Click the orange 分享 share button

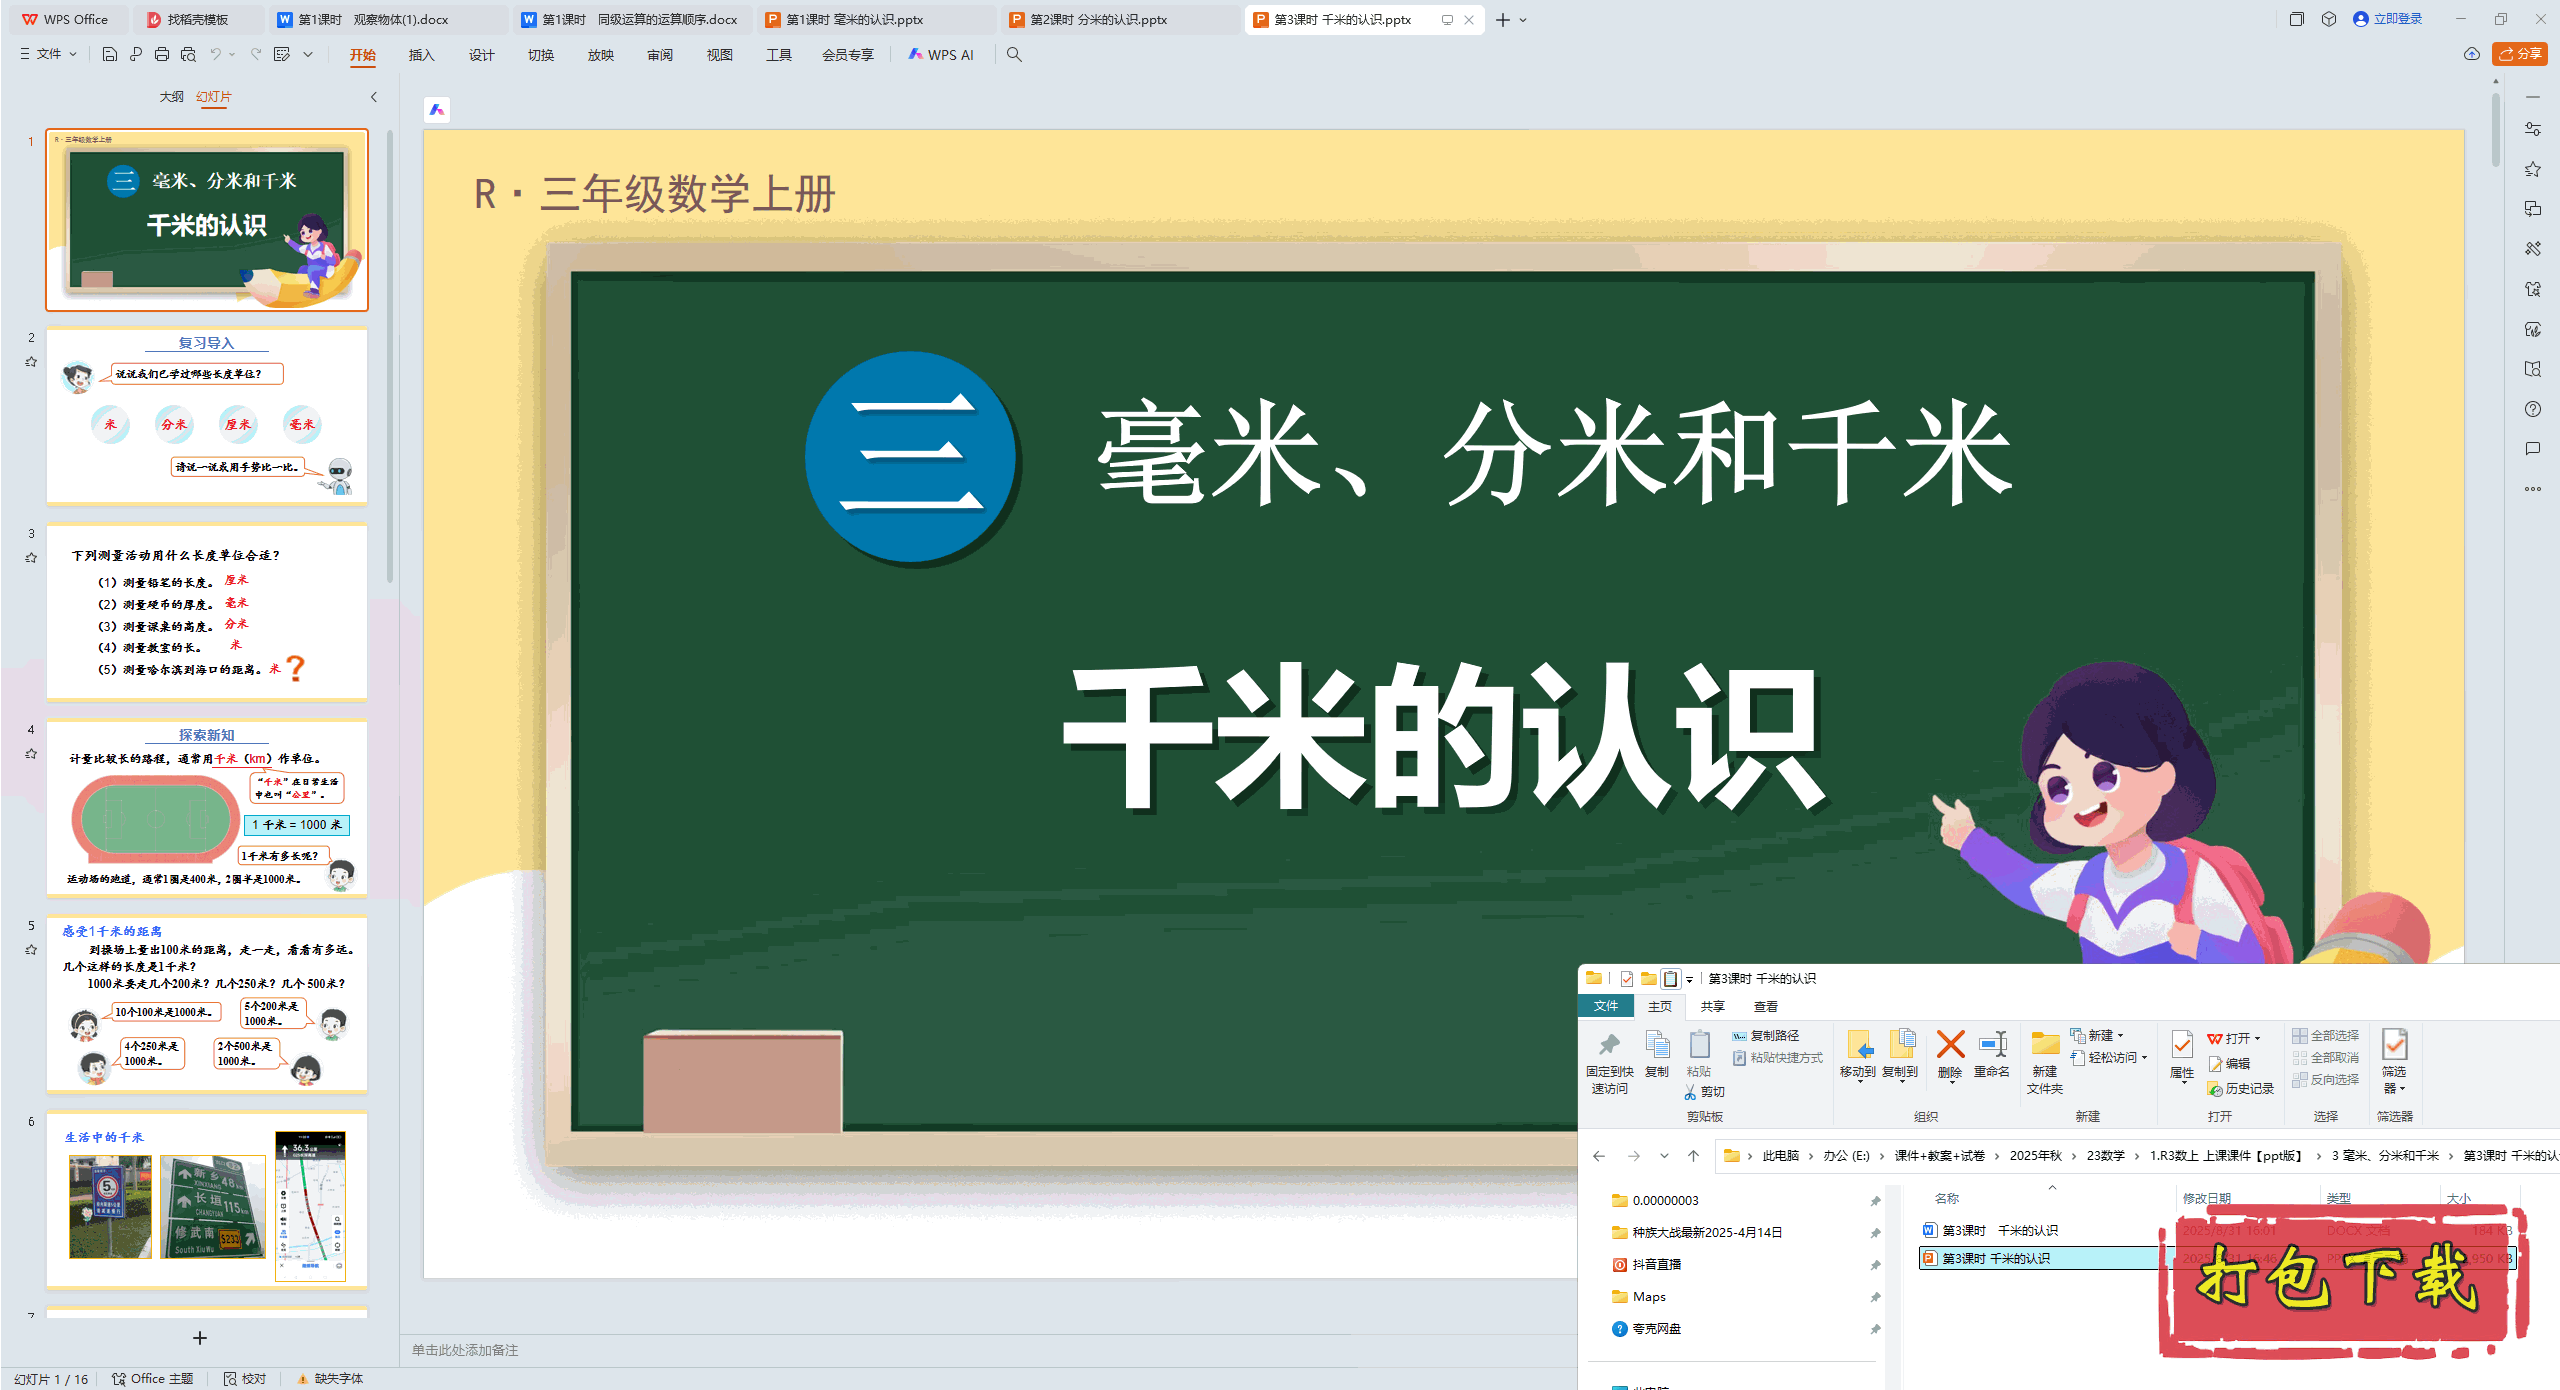click(x=2519, y=54)
